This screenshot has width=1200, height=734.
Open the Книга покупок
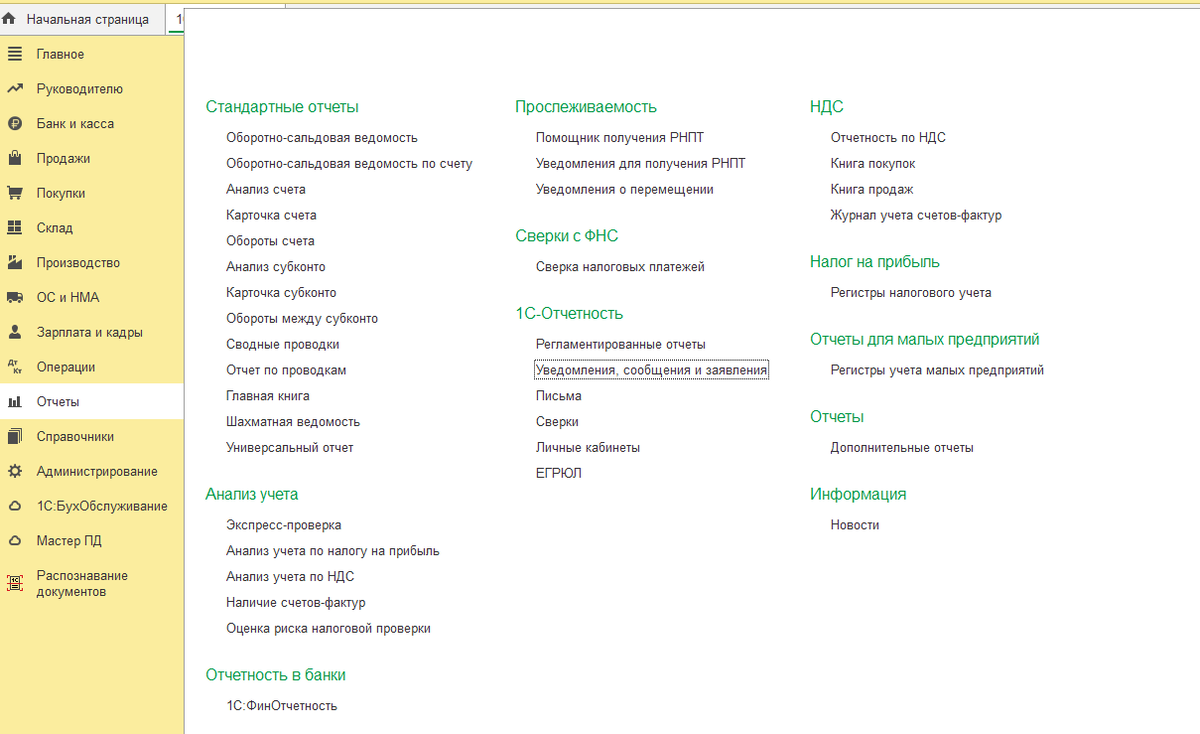(873, 163)
